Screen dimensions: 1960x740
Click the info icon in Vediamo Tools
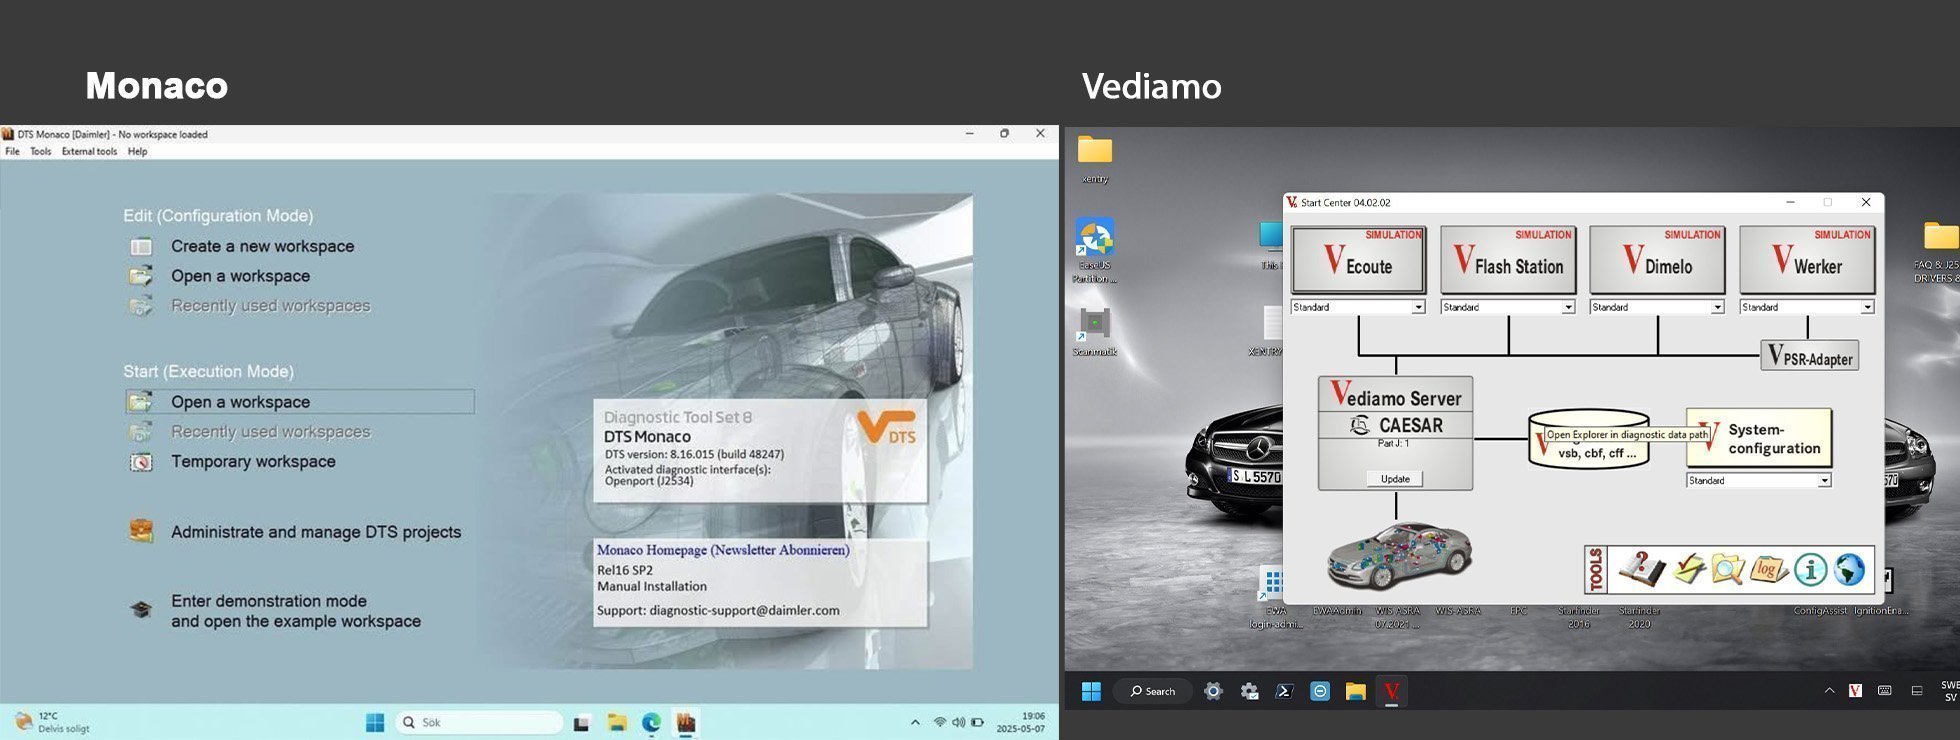(x=1810, y=569)
